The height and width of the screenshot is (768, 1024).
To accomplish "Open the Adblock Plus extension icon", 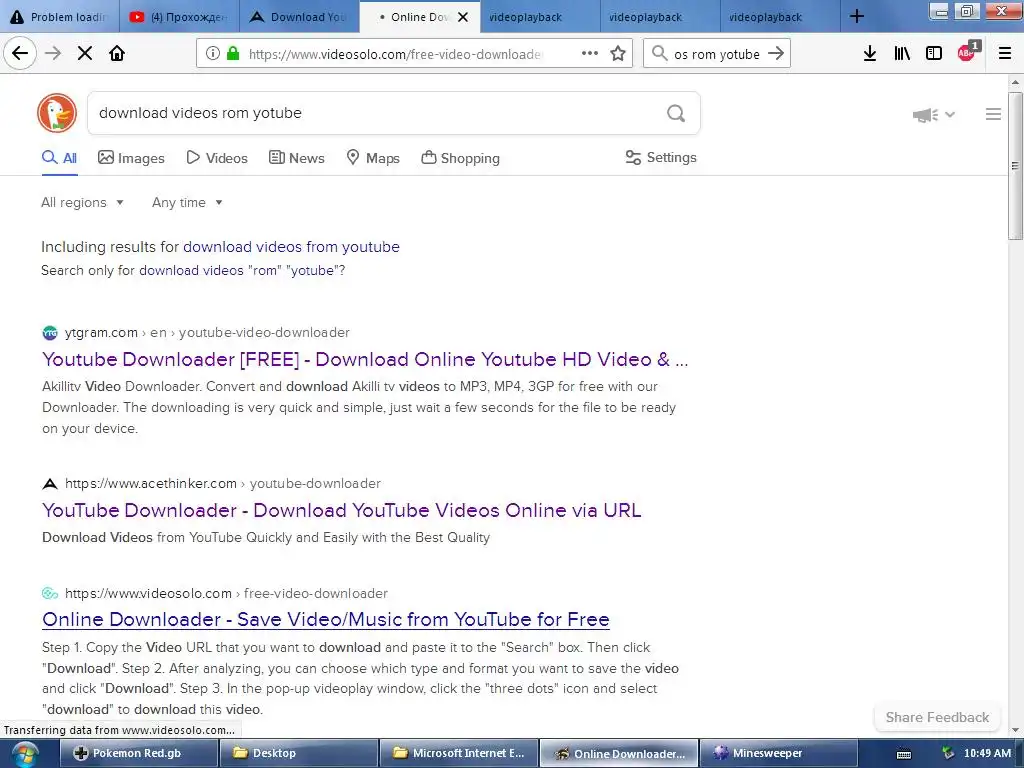I will (x=967, y=52).
